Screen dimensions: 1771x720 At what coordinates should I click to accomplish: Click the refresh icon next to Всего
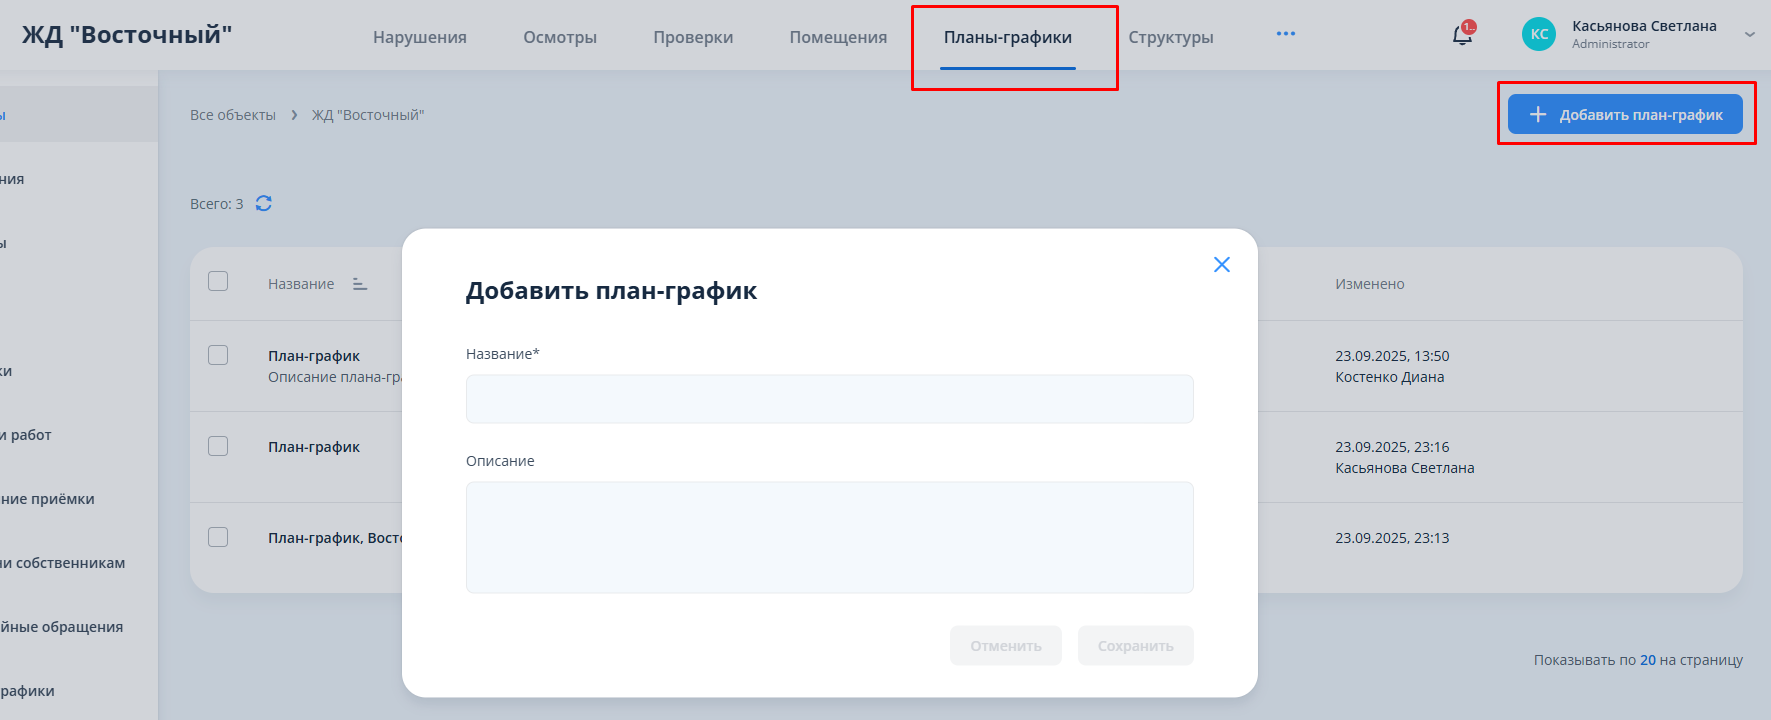264,203
